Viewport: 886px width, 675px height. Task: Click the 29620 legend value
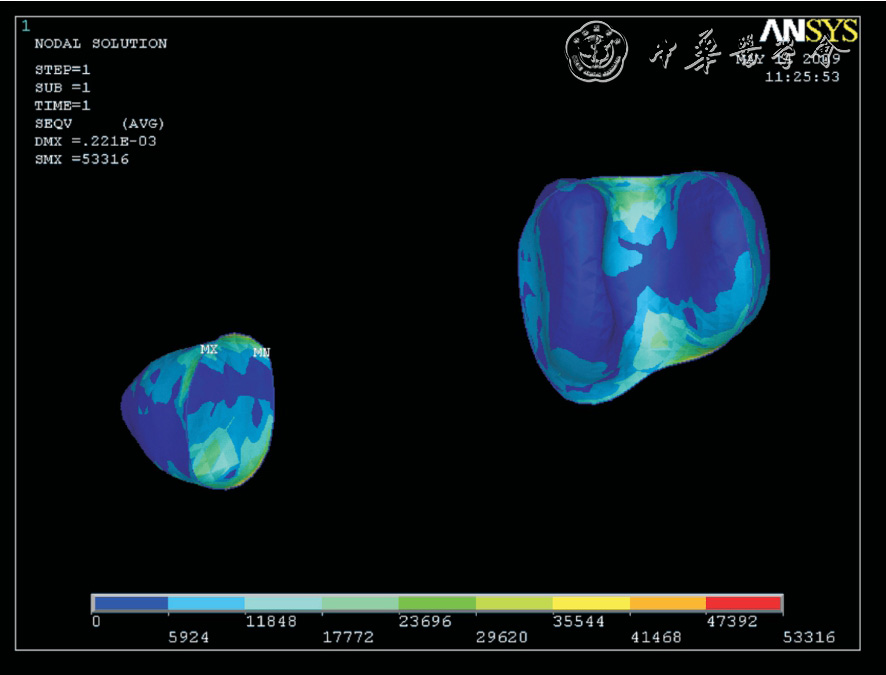pyautogui.click(x=502, y=638)
